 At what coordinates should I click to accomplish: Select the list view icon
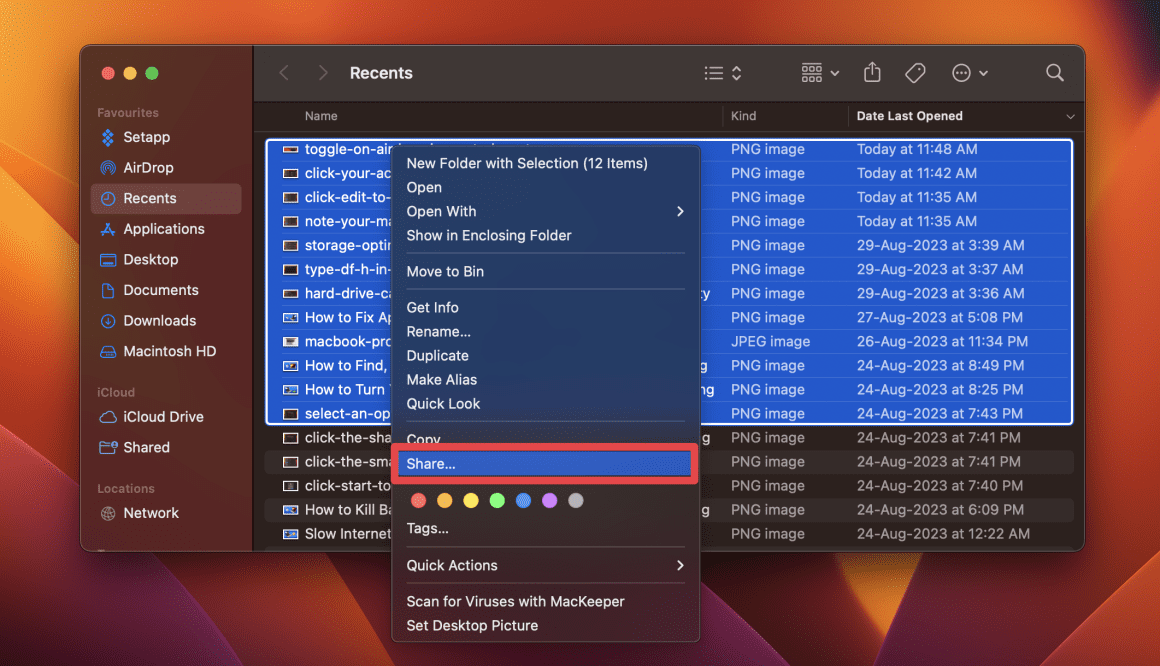coord(712,72)
